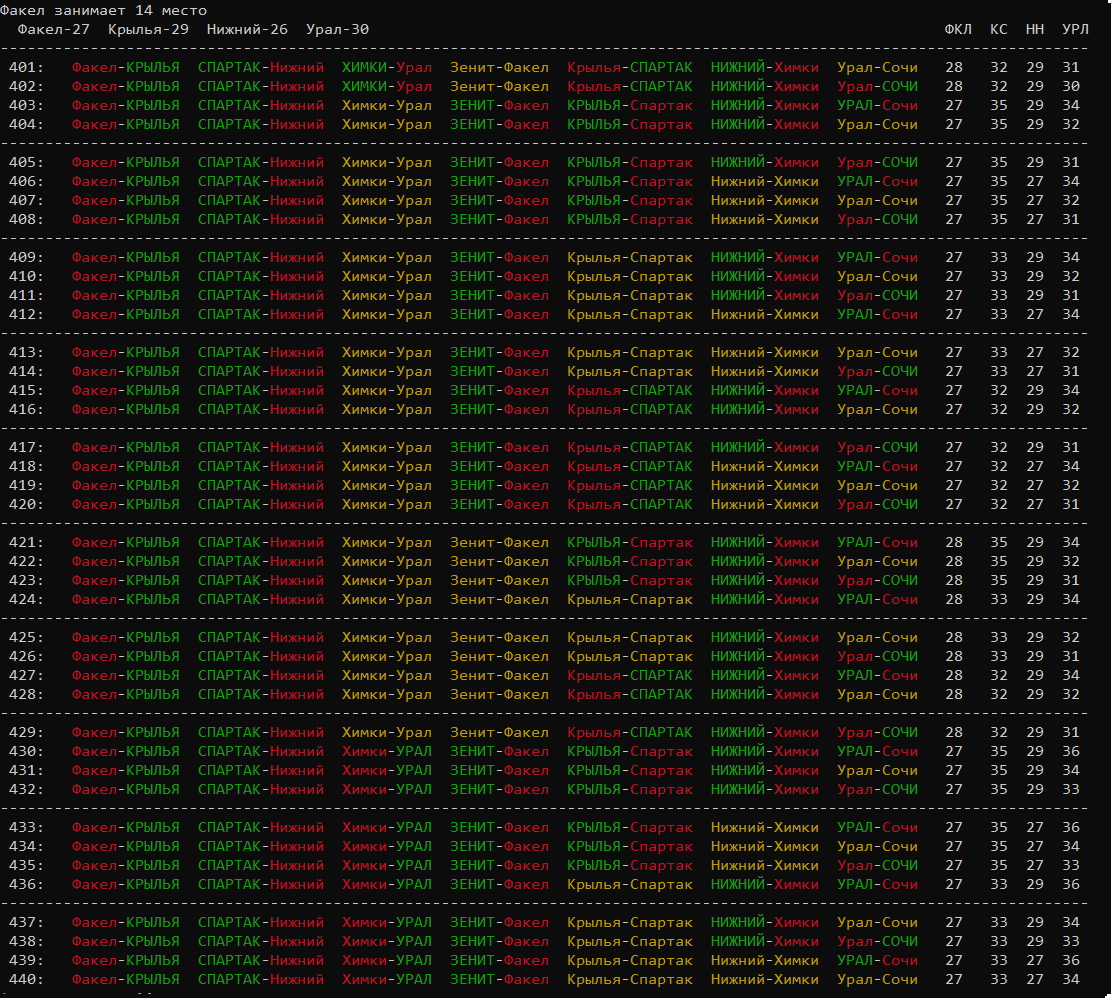Click "Нижний-Химки" in row 433
This screenshot has width=1111, height=998.
[x=765, y=828]
